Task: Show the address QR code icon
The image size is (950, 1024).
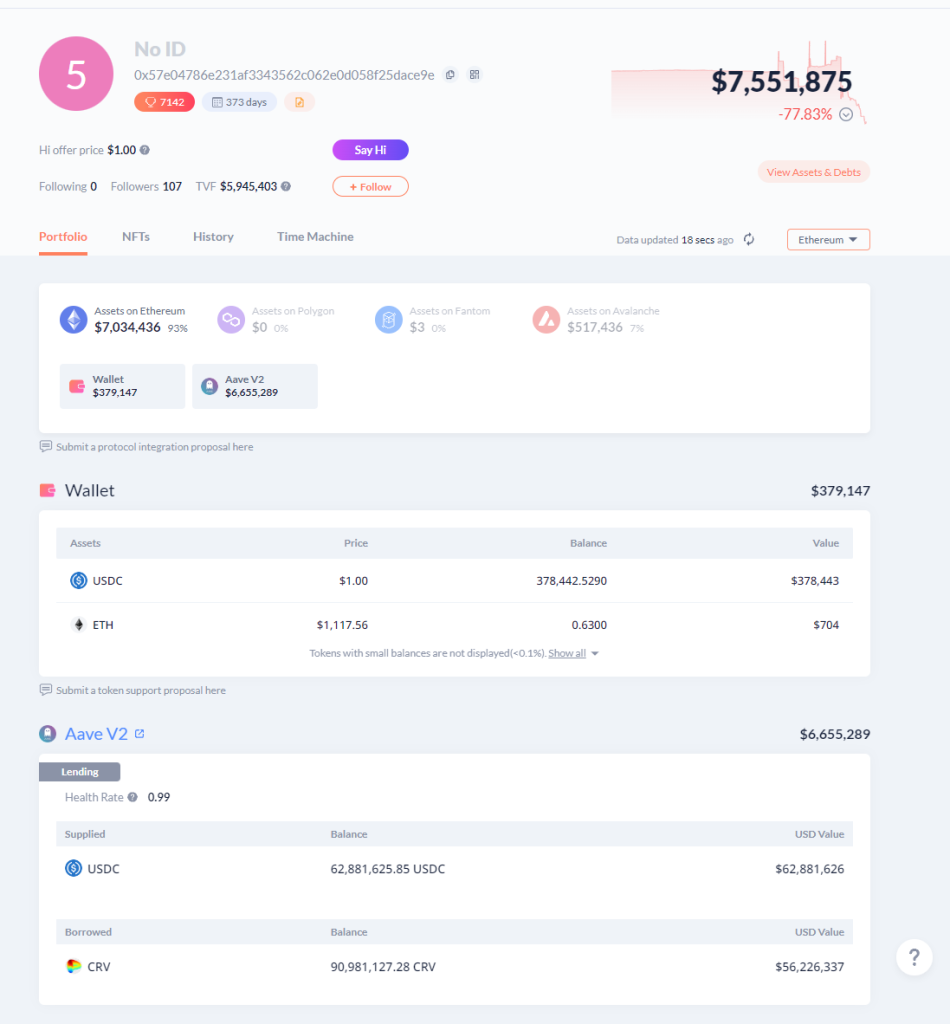Action: tap(475, 75)
